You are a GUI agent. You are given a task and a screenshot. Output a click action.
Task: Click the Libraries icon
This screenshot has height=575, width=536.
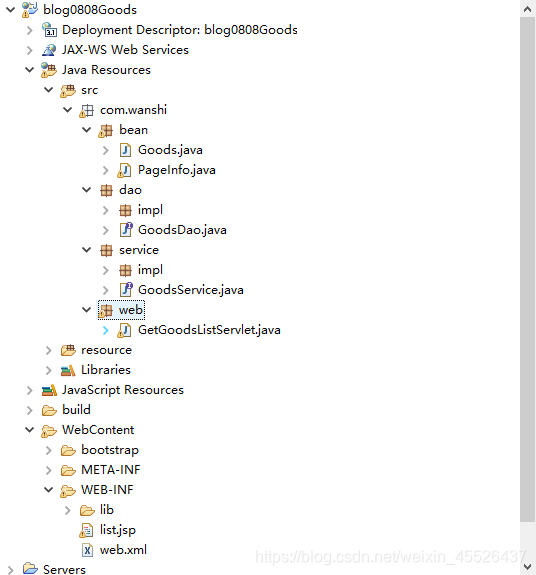coord(68,370)
